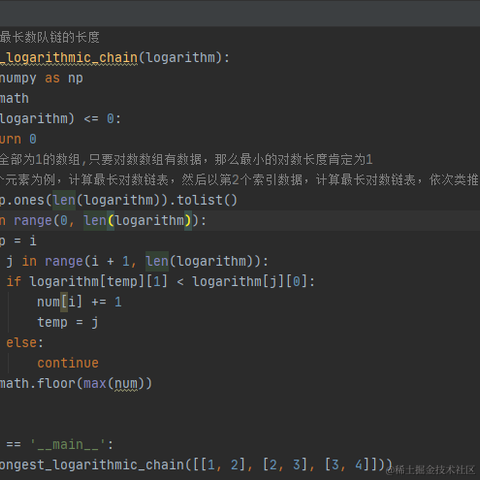480x480 pixels.
Task: Click the comment line ending '依次类推'
Action: tap(239, 180)
